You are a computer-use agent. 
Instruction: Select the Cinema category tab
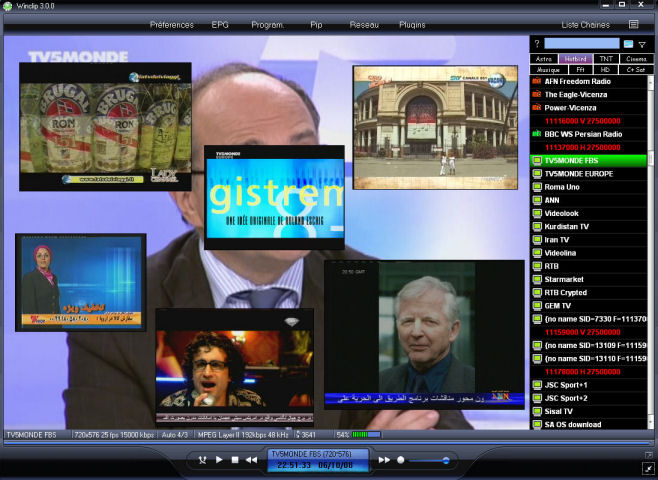click(x=636, y=59)
